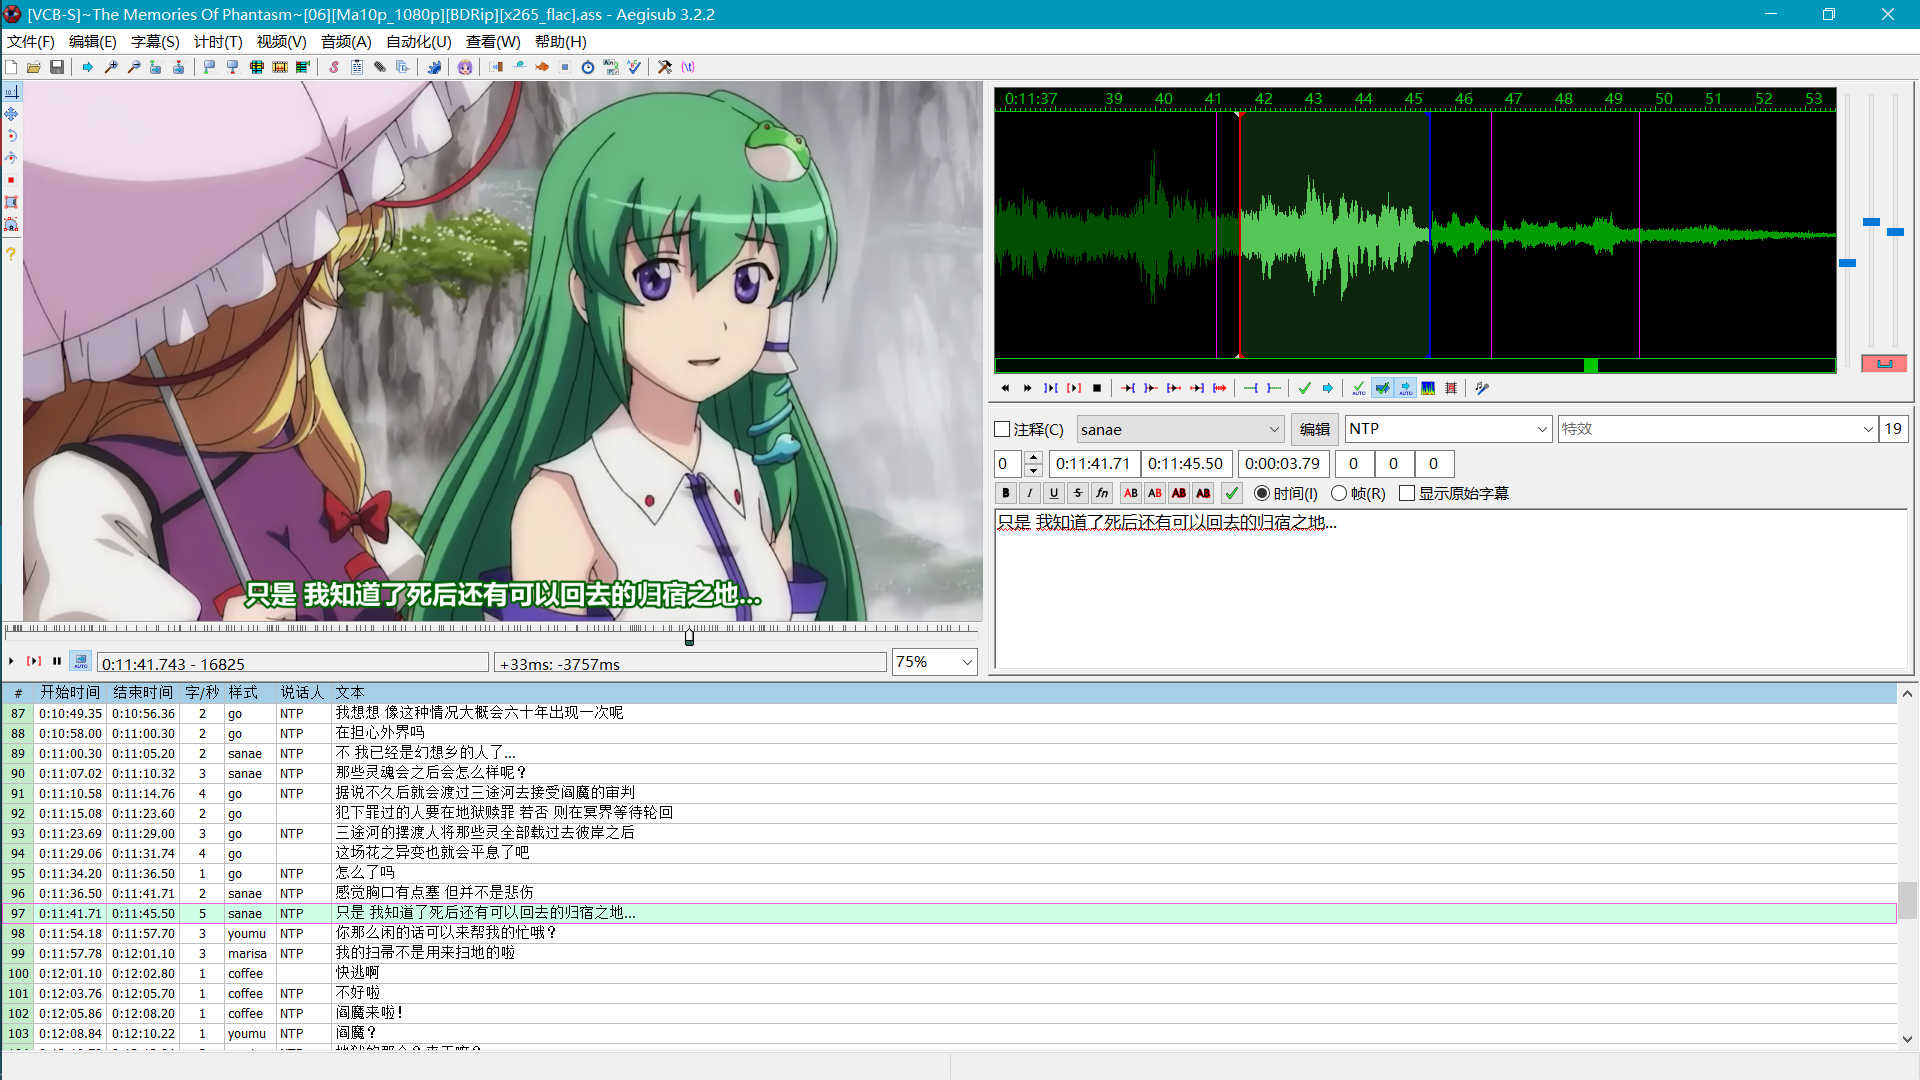Open Options with hammer and wrench icon
This screenshot has width=1920, height=1080.
665,67
